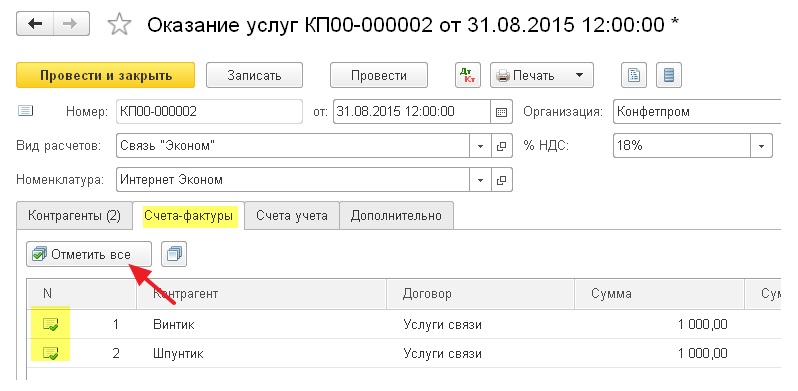The width and height of the screenshot is (798, 391).
Task: Open Вид расчетов item via its open icon
Action: (x=501, y=146)
